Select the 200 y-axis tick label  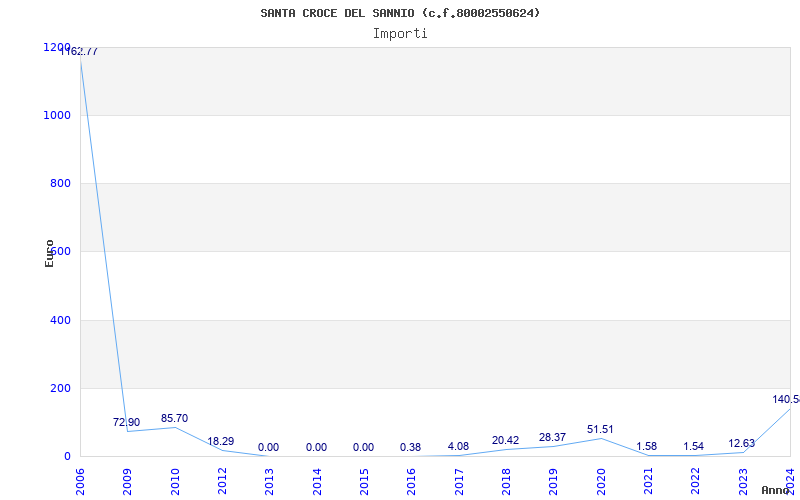(60, 388)
